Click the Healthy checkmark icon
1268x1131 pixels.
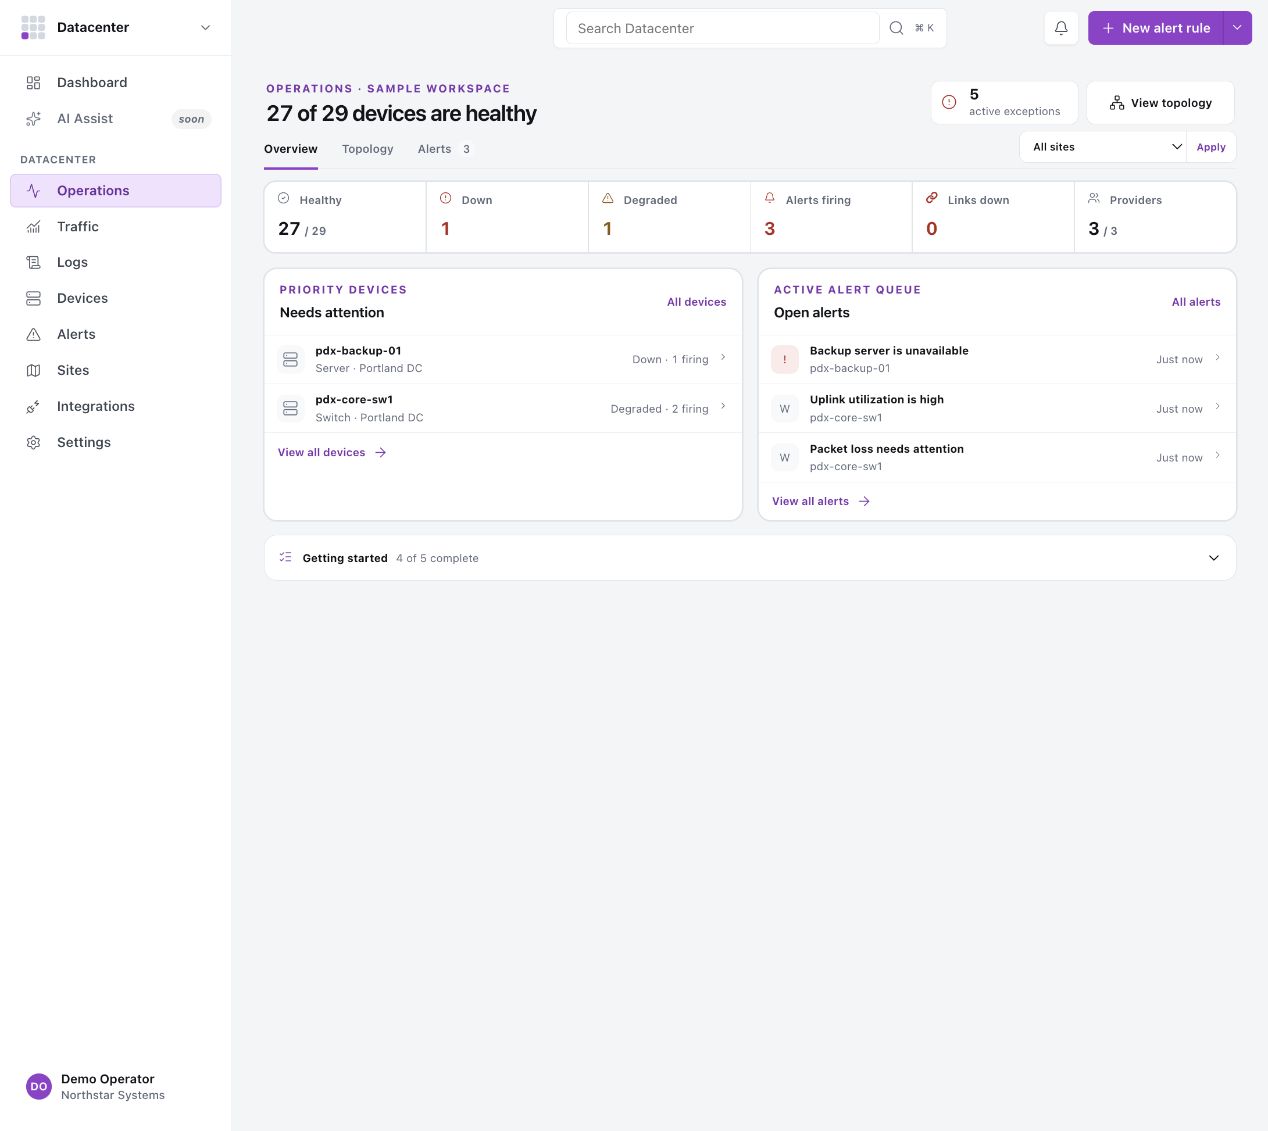click(284, 199)
